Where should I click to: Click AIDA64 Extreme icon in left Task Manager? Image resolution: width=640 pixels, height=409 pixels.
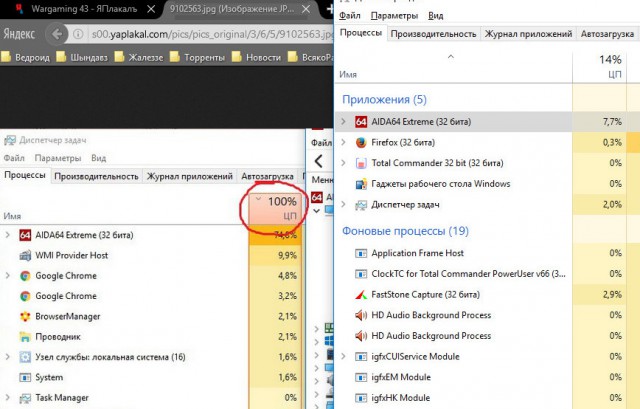click(25, 235)
